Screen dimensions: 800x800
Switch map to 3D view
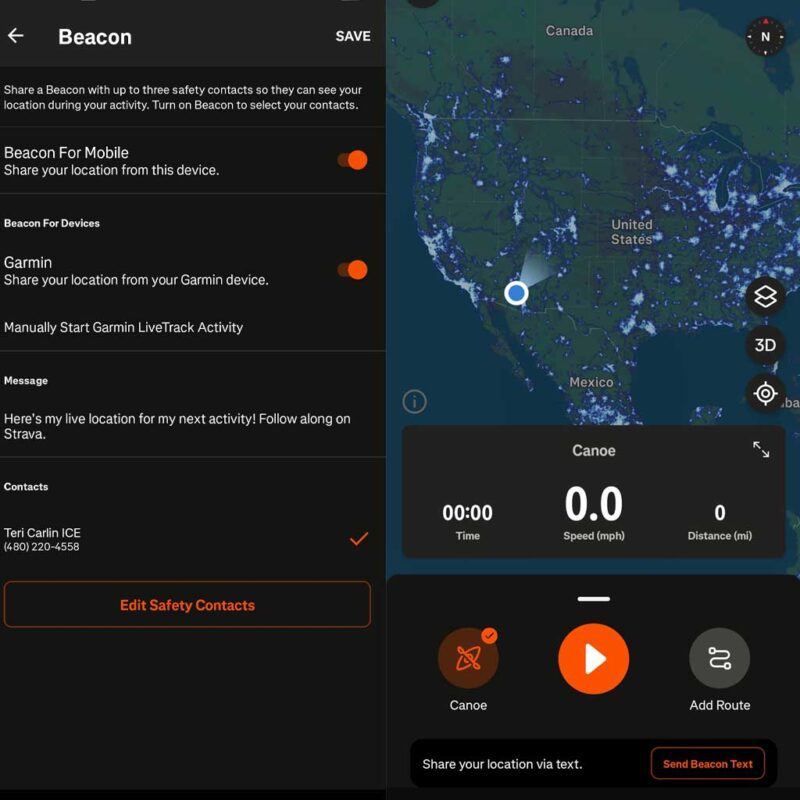tap(765, 345)
